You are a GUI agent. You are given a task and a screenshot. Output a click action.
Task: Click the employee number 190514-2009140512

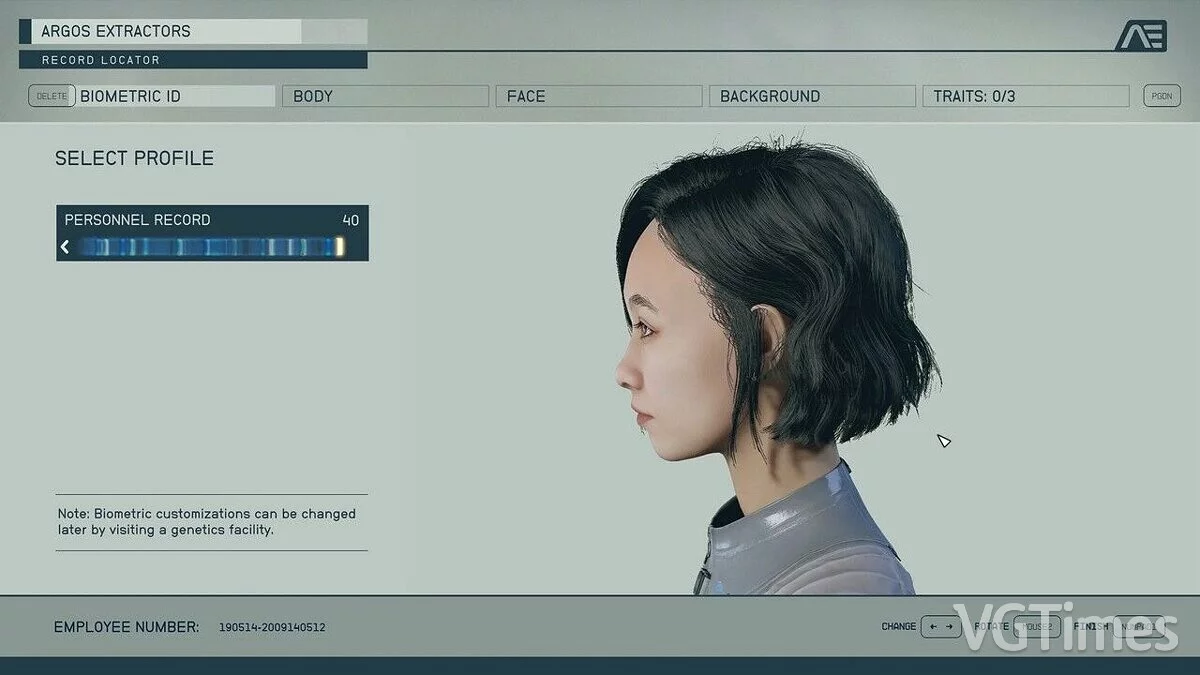272,627
